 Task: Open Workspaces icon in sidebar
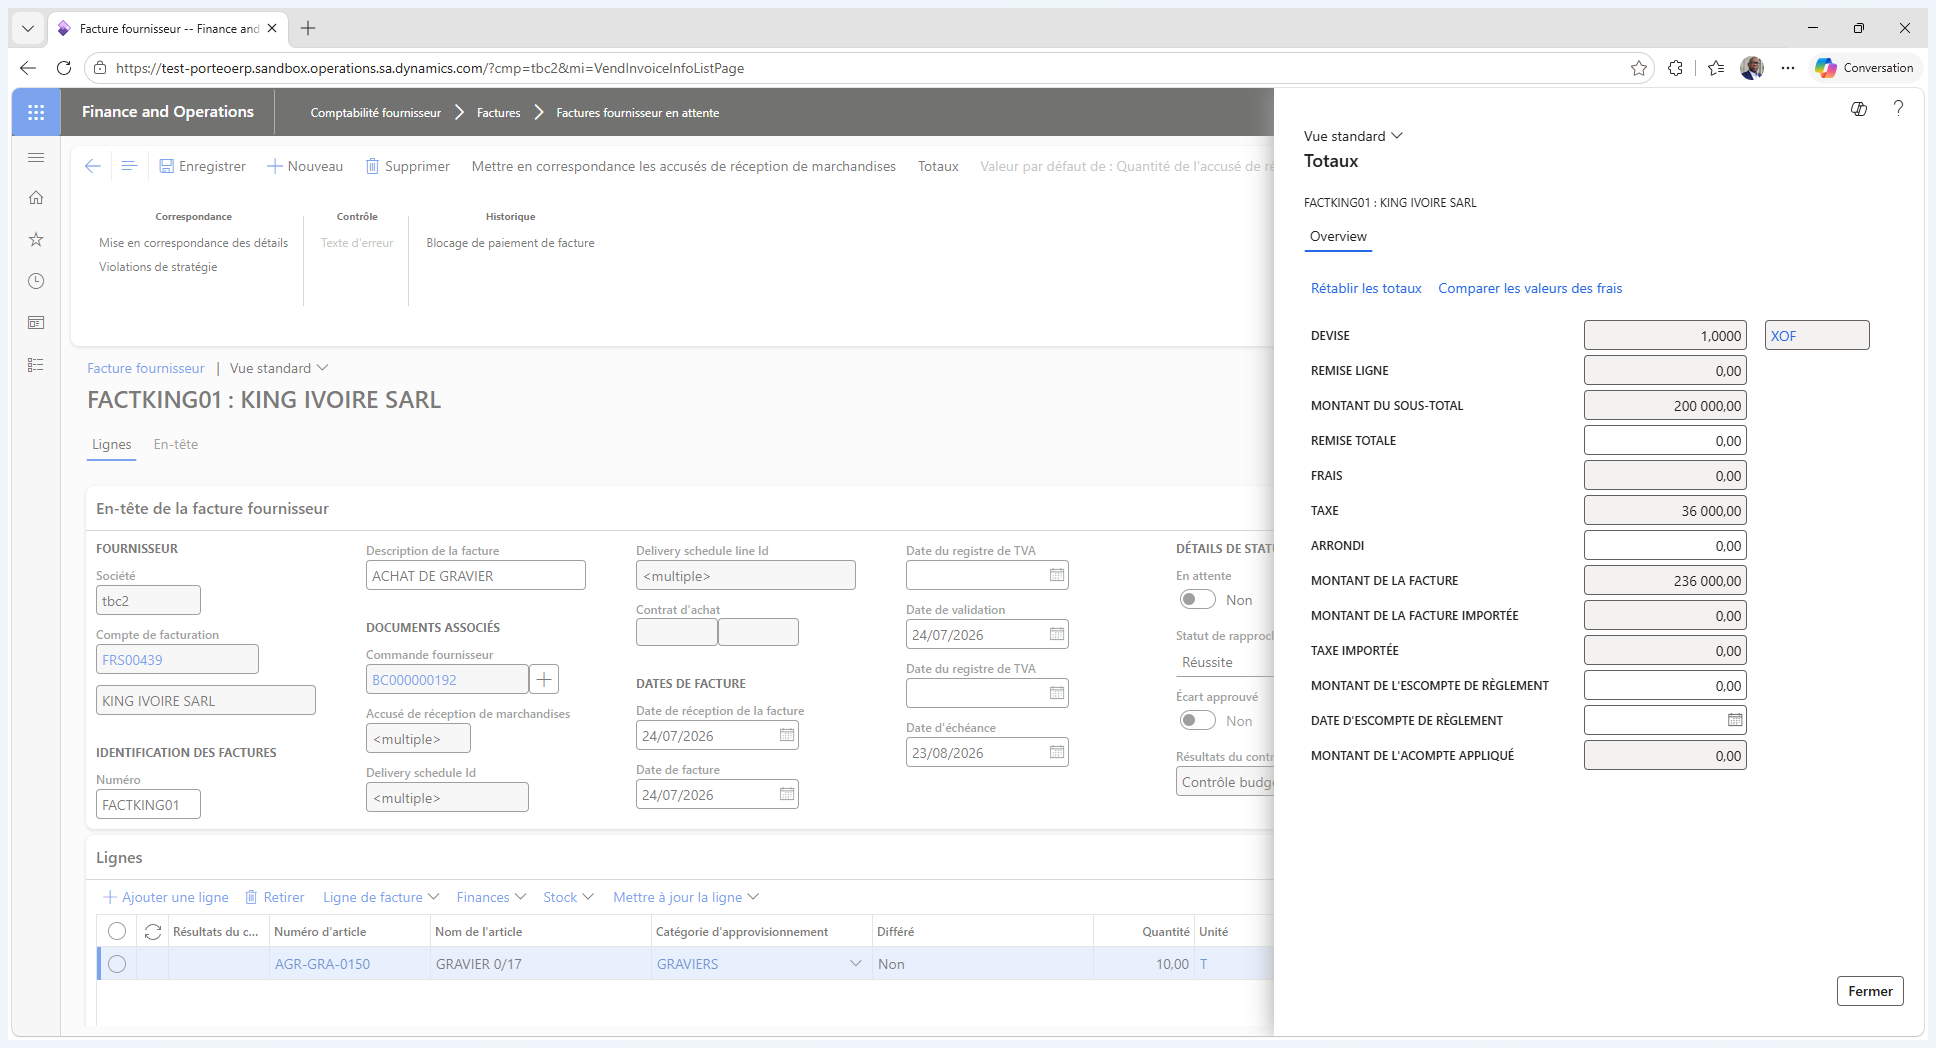coord(36,323)
